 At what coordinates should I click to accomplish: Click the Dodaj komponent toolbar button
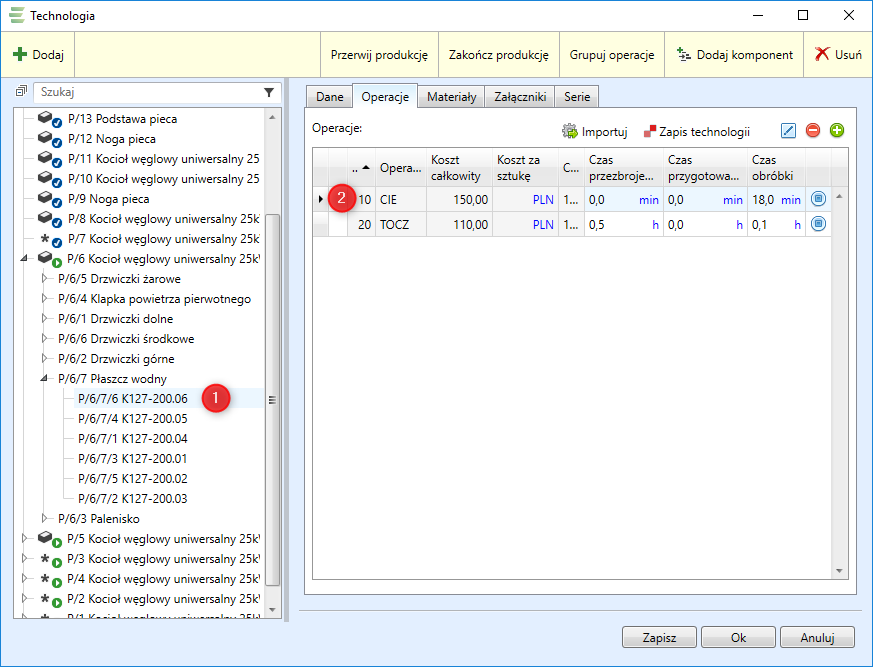click(x=735, y=55)
